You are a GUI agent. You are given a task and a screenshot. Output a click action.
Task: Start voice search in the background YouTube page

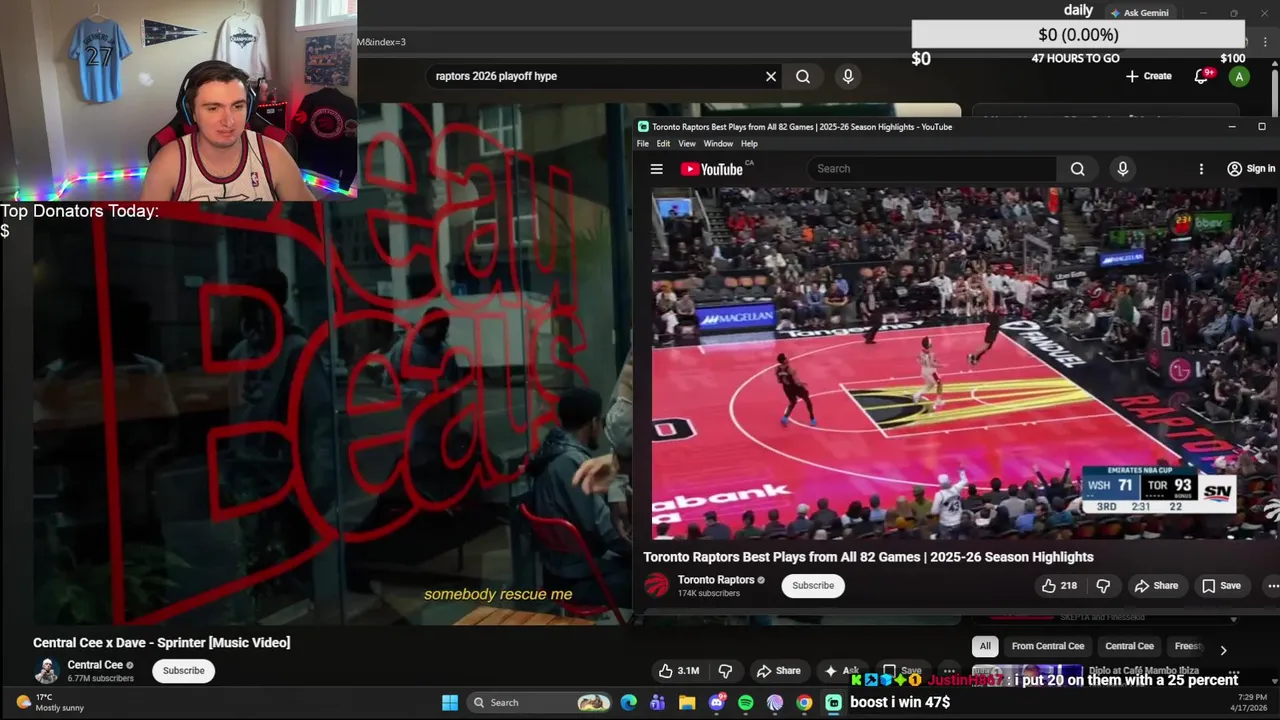[848, 76]
